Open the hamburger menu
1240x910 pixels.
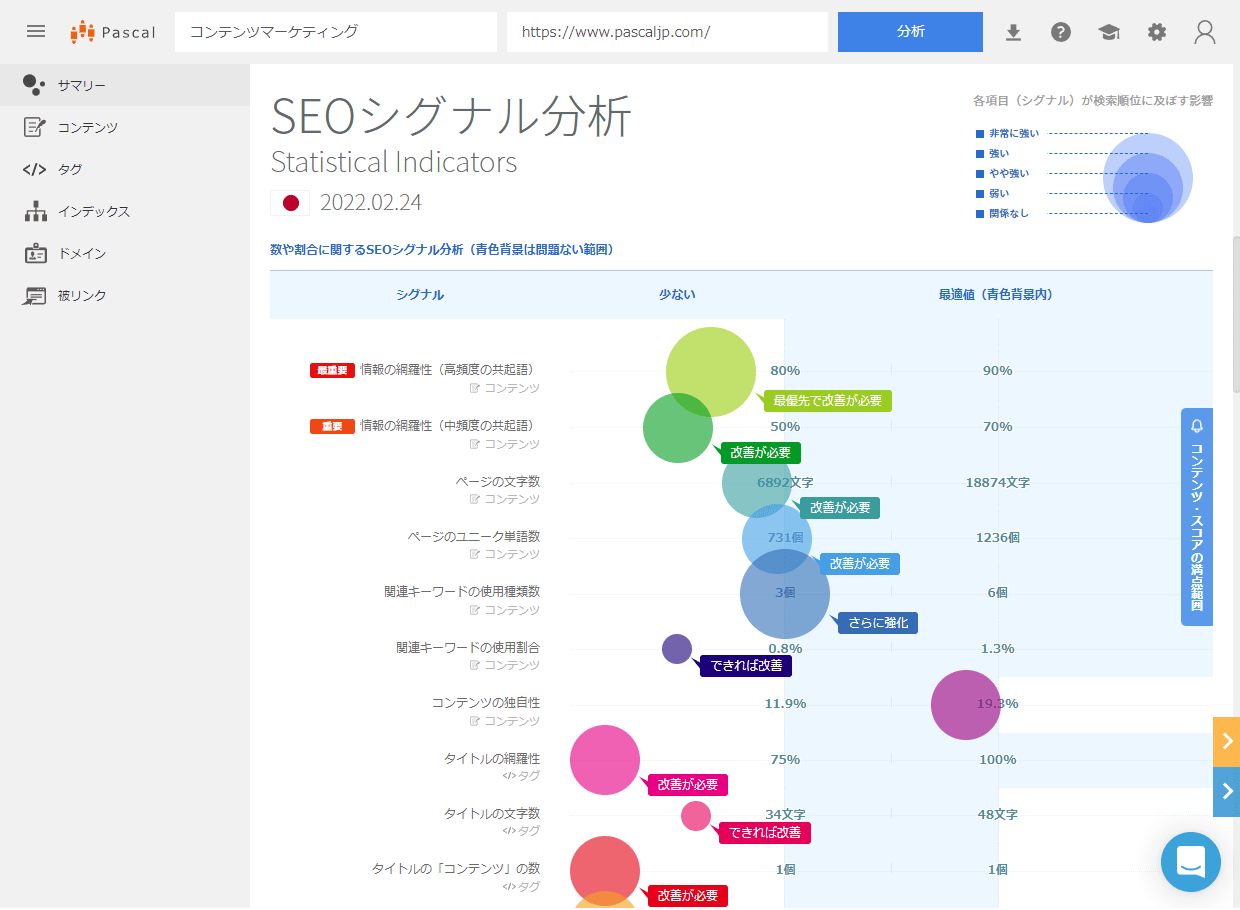click(x=36, y=31)
